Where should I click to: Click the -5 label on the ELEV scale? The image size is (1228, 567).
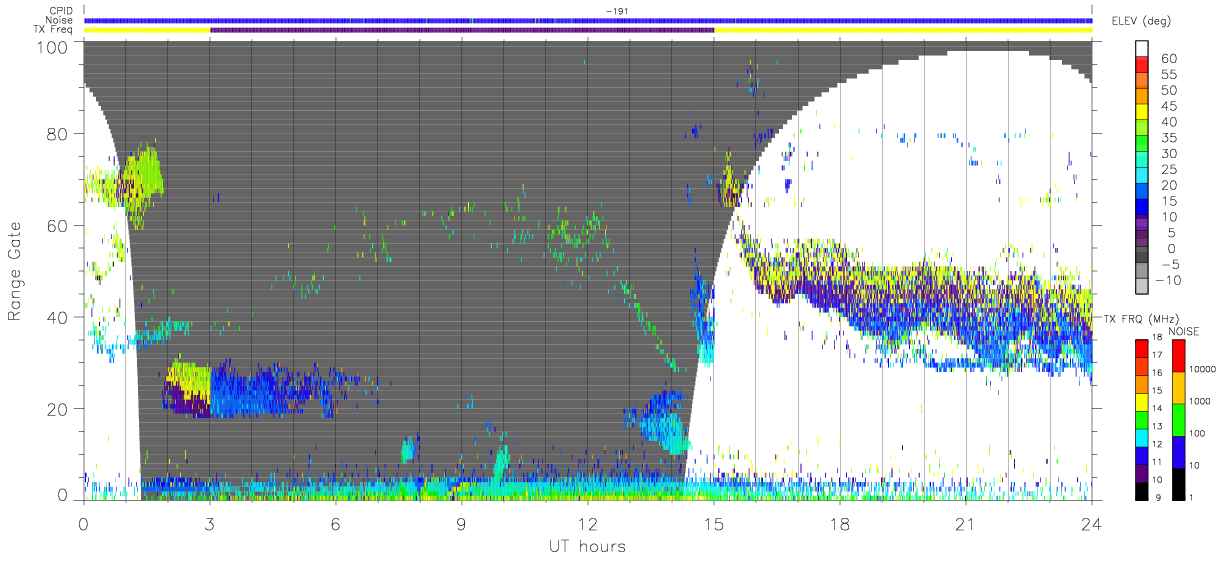1169,264
